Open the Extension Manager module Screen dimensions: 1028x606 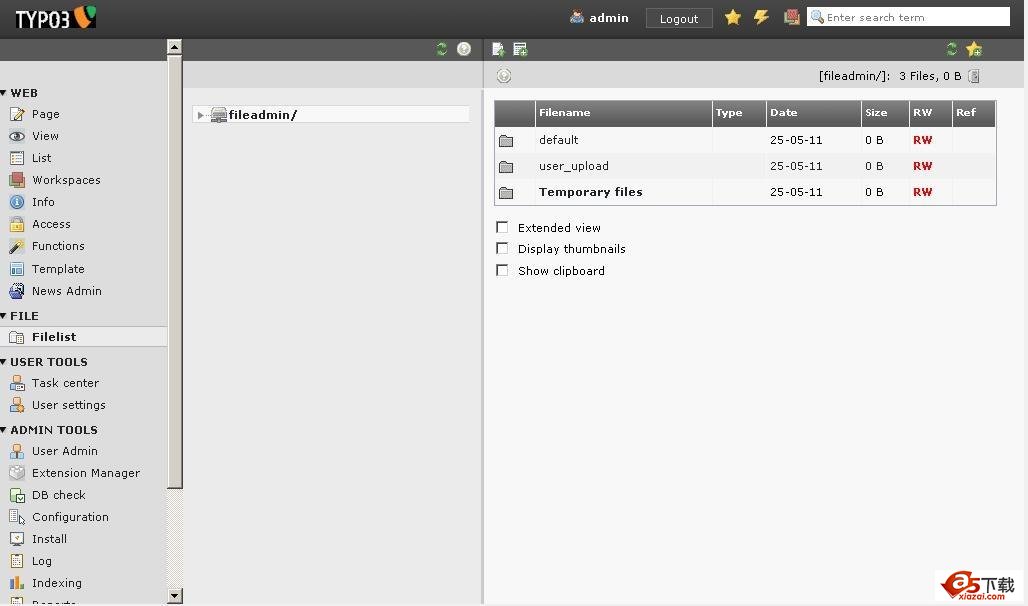pyautogui.click(x=86, y=473)
